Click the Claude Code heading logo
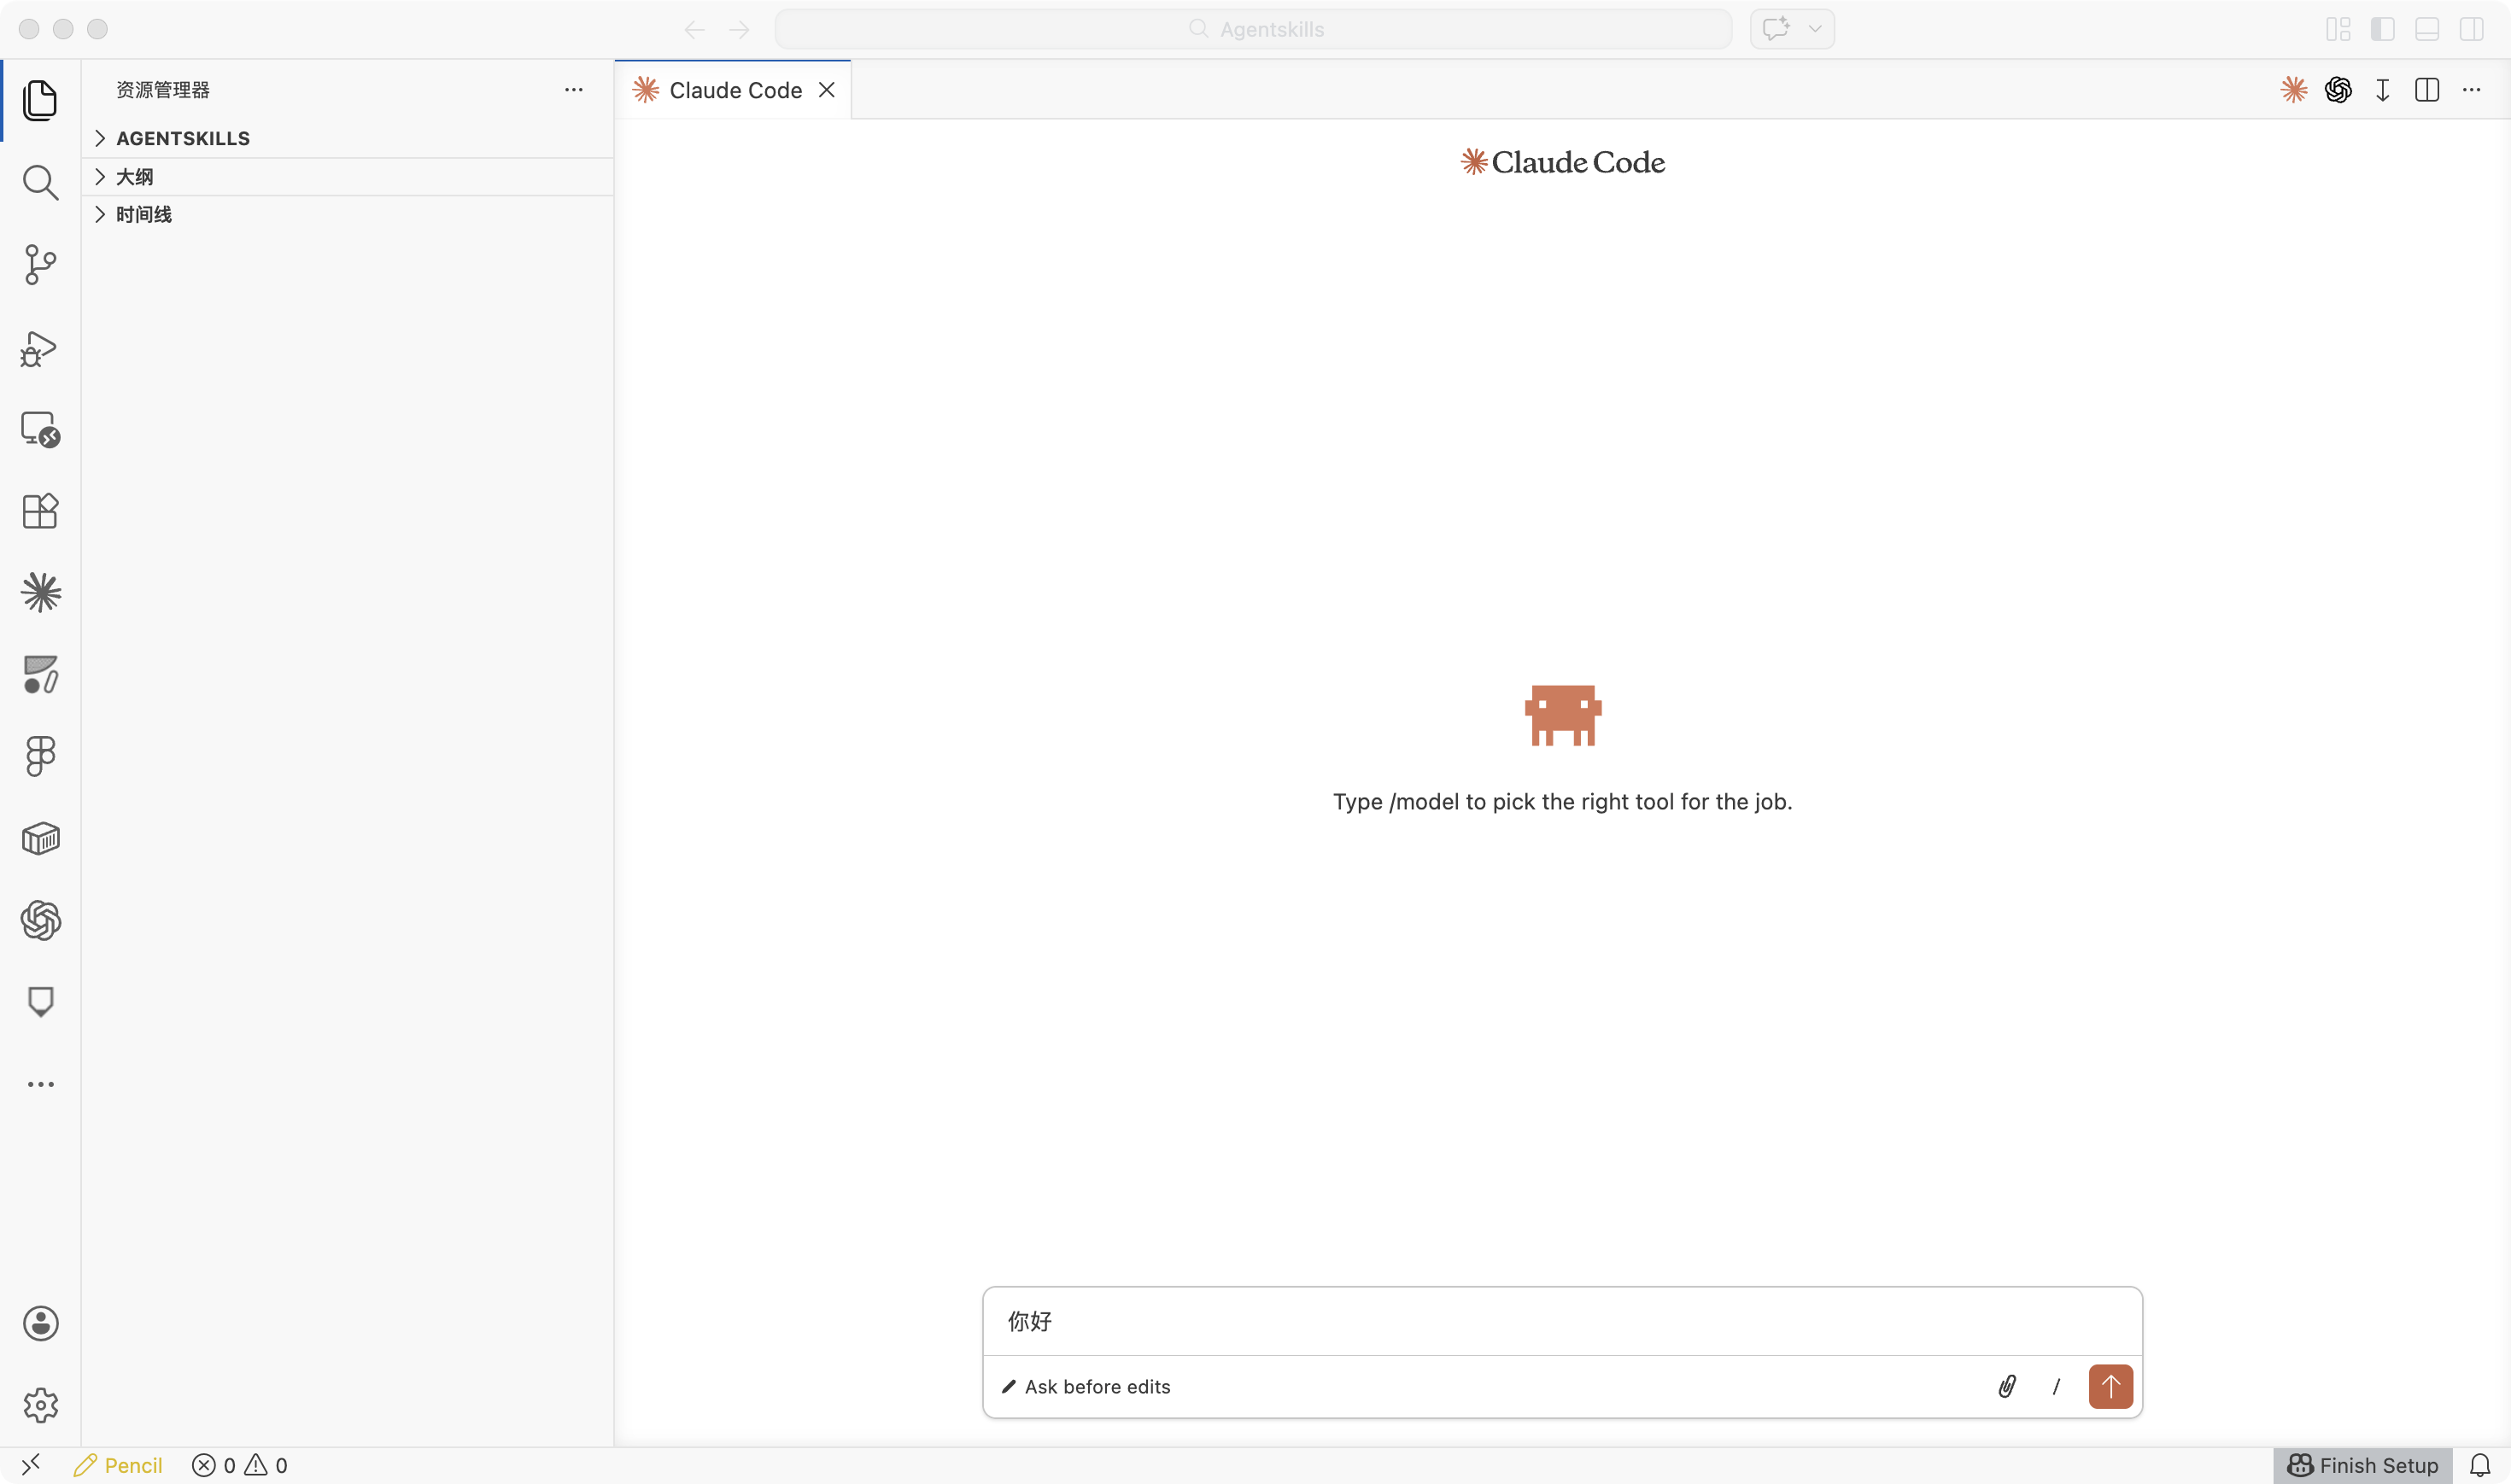The width and height of the screenshot is (2511, 1484). [x=1562, y=162]
